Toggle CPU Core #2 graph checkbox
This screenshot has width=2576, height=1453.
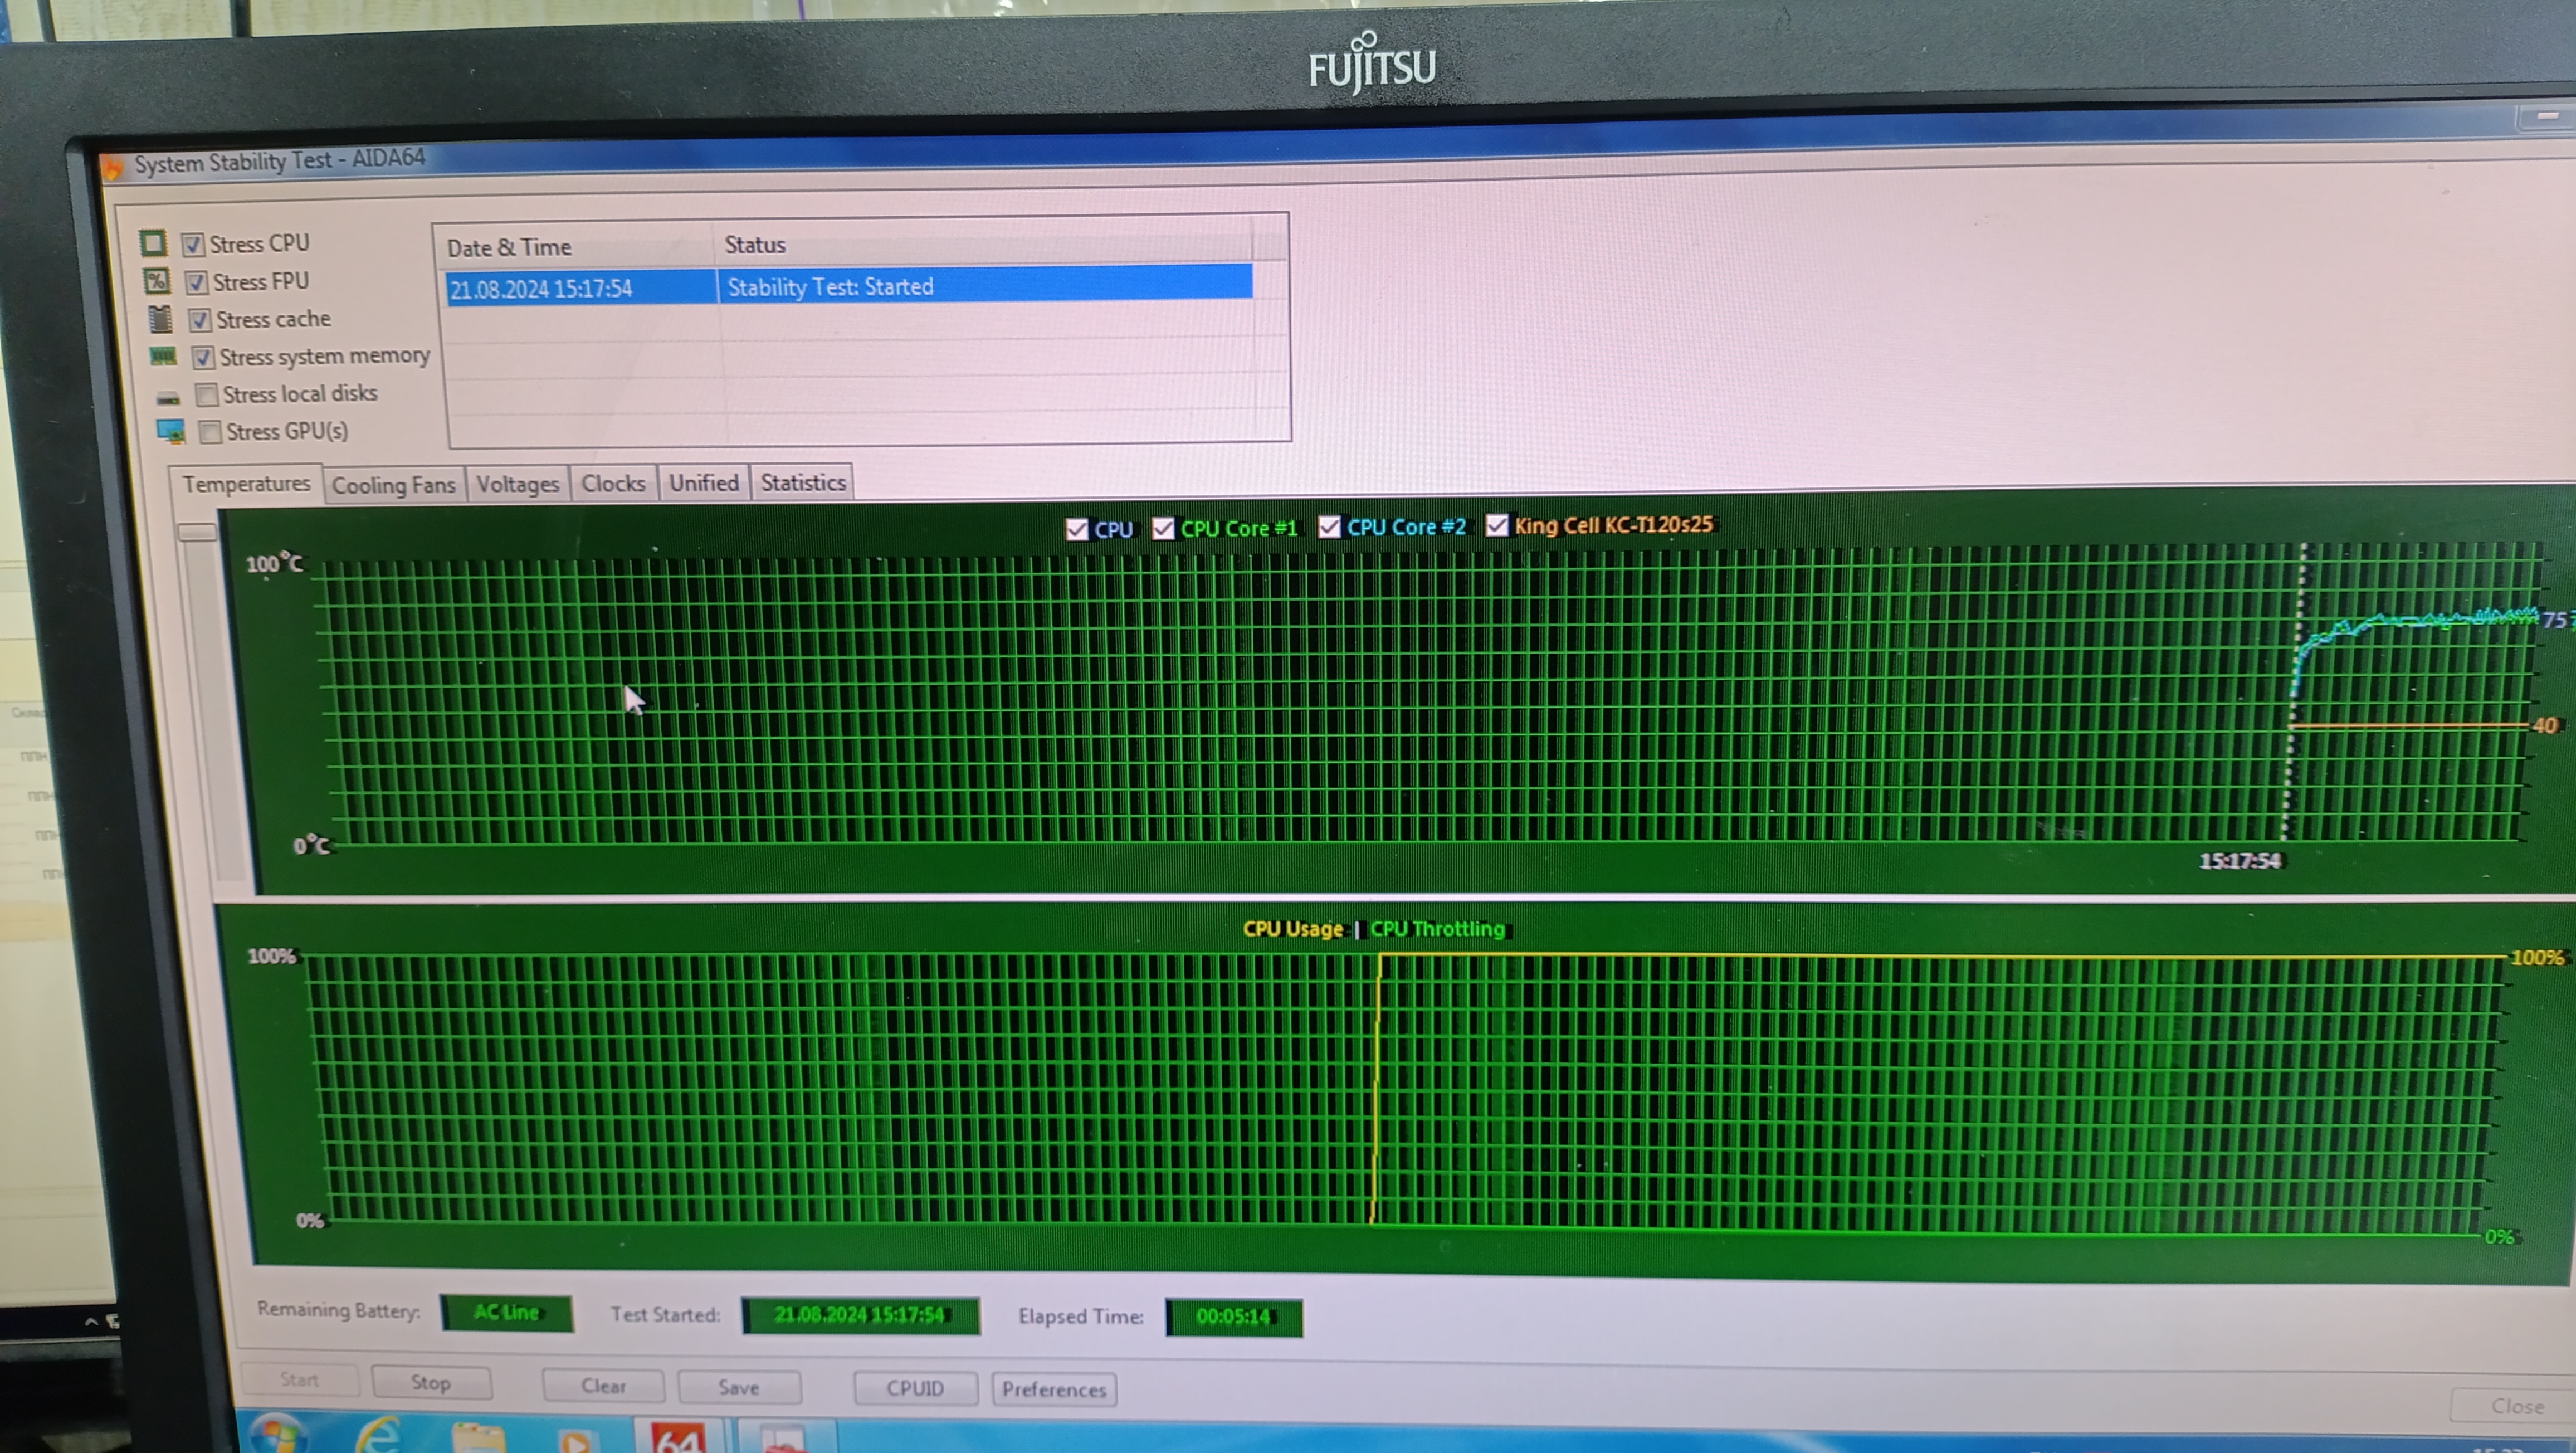pyautogui.click(x=1329, y=526)
